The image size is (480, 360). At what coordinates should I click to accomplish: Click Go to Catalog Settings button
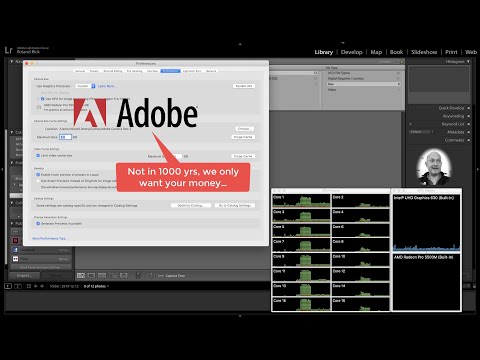tap(235, 205)
